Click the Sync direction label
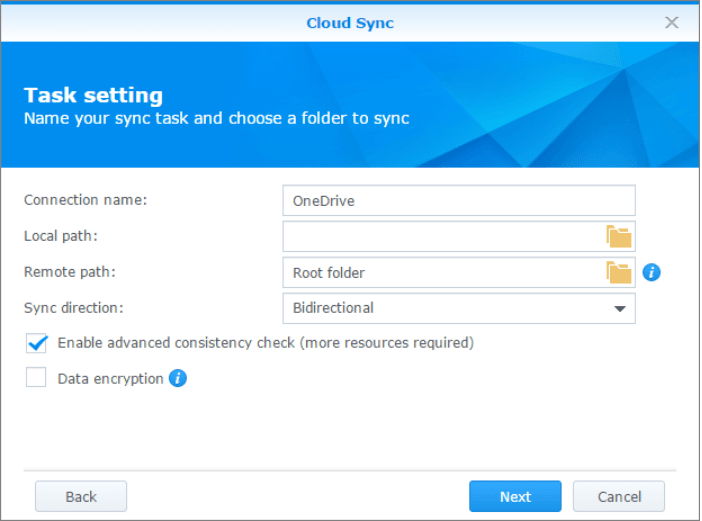The image size is (702, 521). [73, 308]
